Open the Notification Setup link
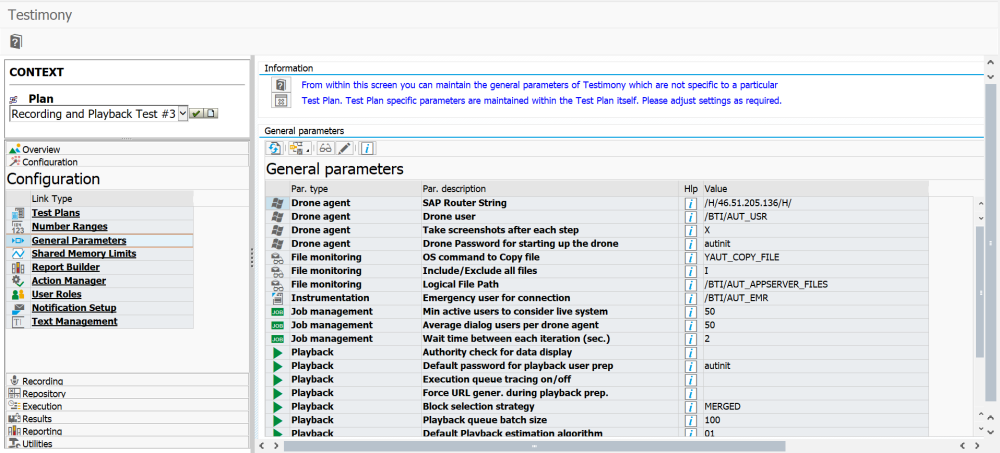 click(x=74, y=308)
